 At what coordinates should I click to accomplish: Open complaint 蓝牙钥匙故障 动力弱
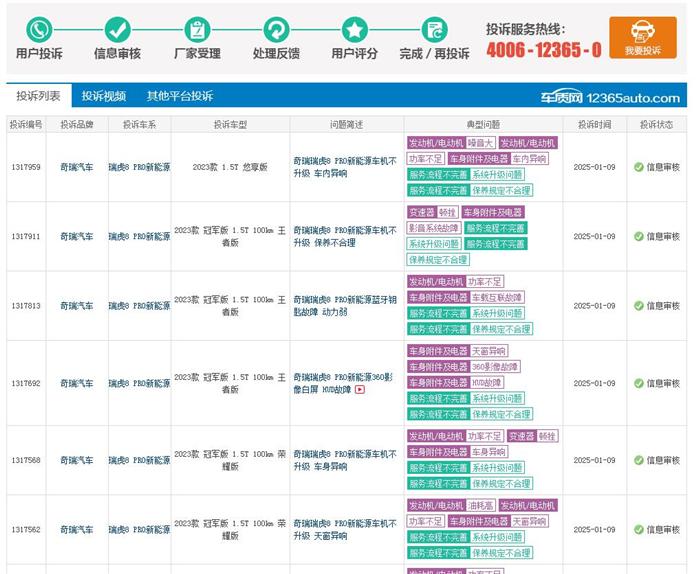pyautogui.click(x=345, y=306)
